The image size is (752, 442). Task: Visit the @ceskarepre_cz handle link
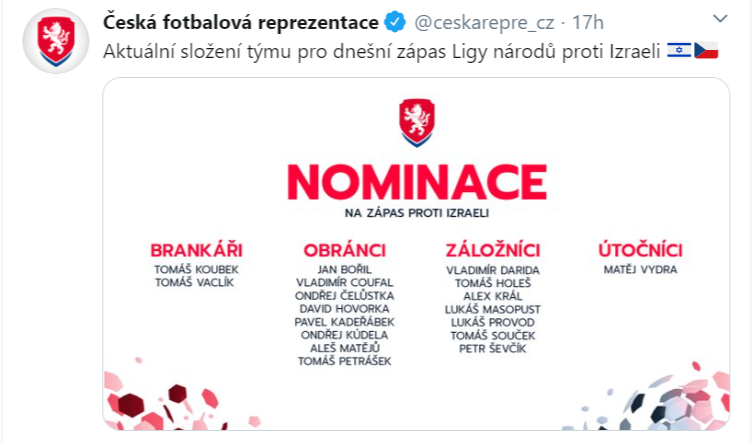pyautogui.click(x=480, y=21)
